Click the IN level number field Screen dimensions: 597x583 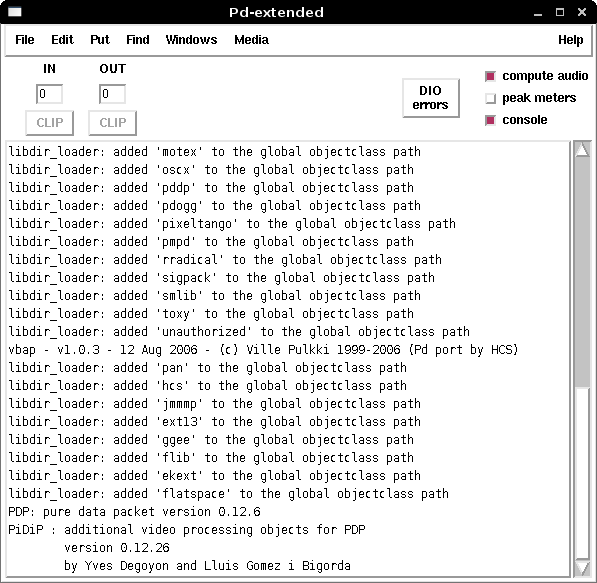pyautogui.click(x=49, y=94)
